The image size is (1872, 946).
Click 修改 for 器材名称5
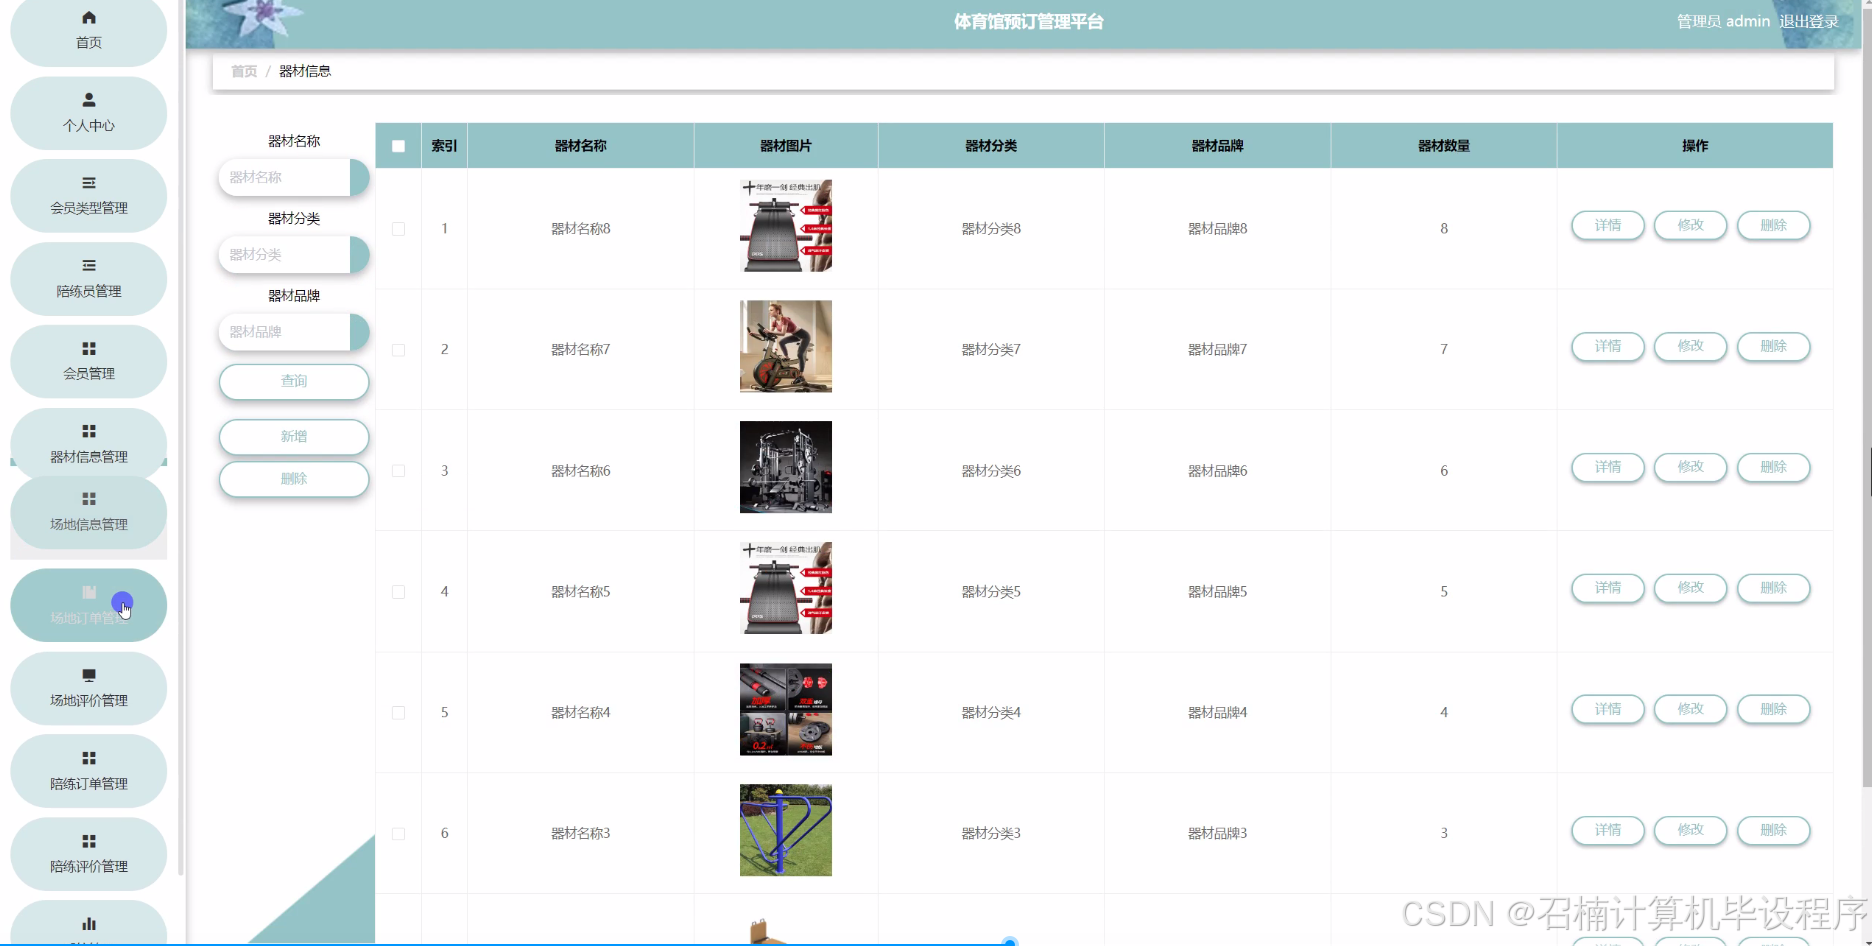(1691, 589)
